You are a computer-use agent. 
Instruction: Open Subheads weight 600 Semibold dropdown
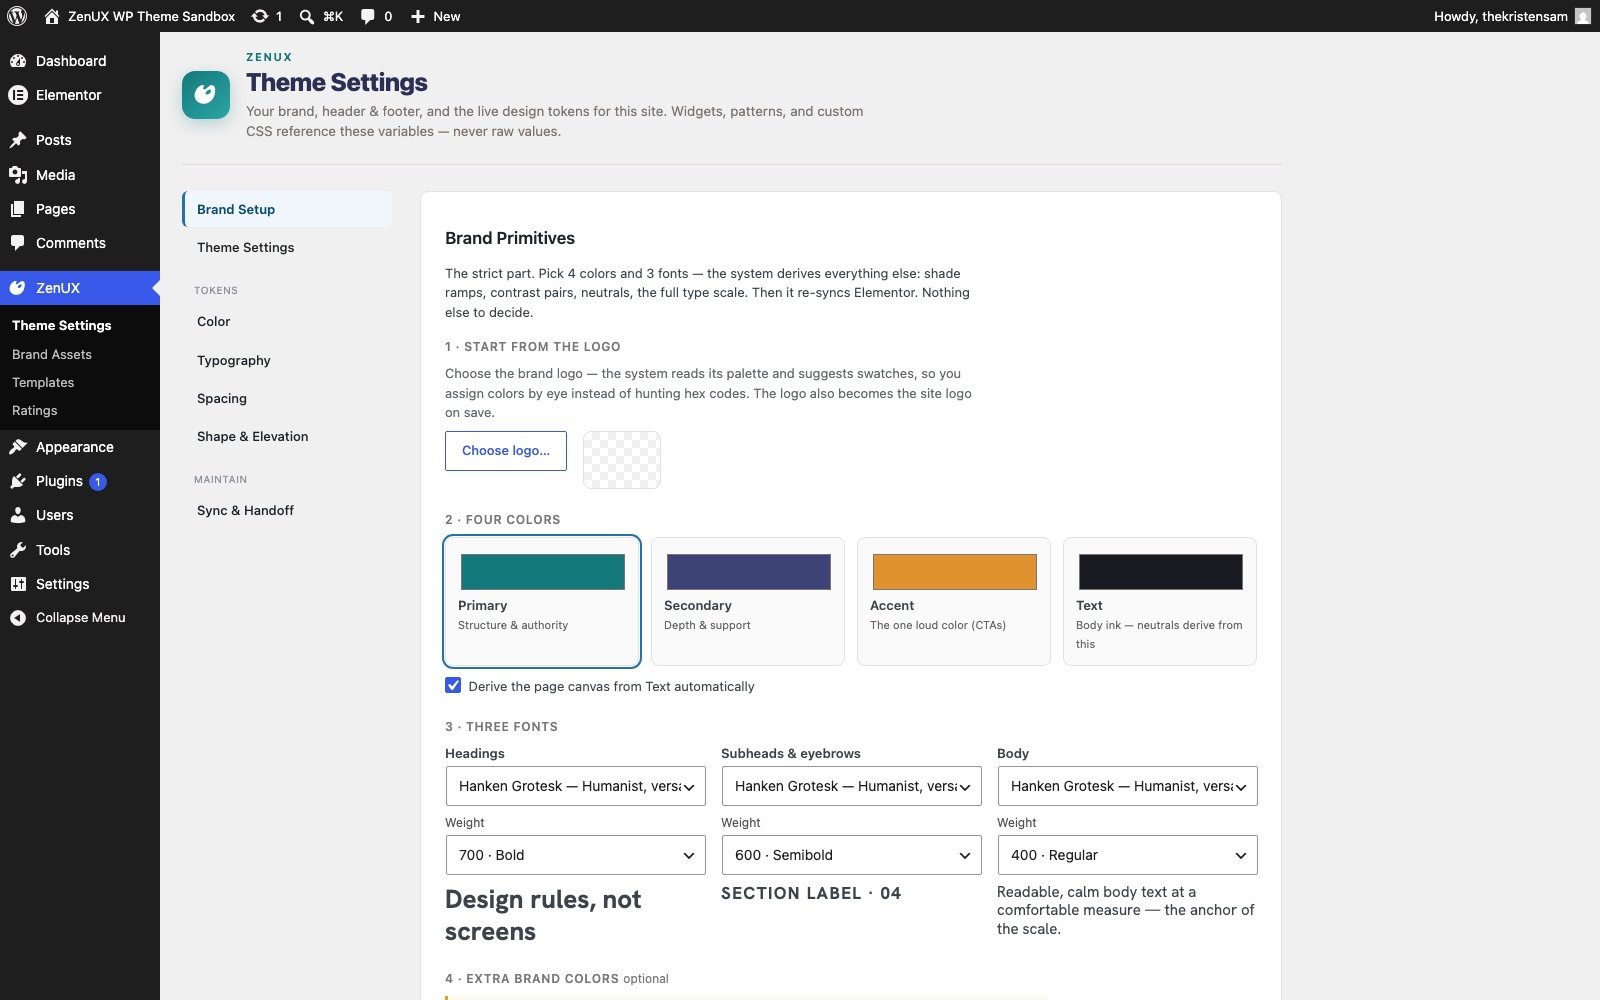coord(852,855)
